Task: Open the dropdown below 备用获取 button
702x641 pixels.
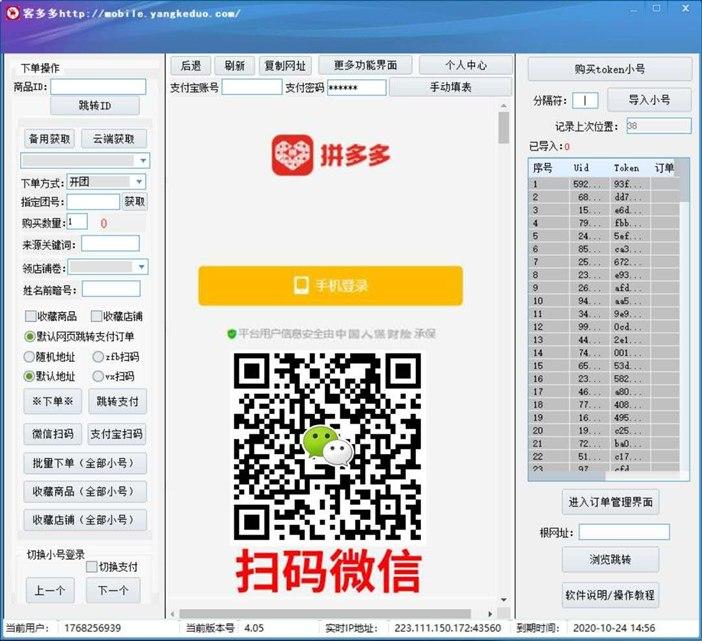Action: 85,160
